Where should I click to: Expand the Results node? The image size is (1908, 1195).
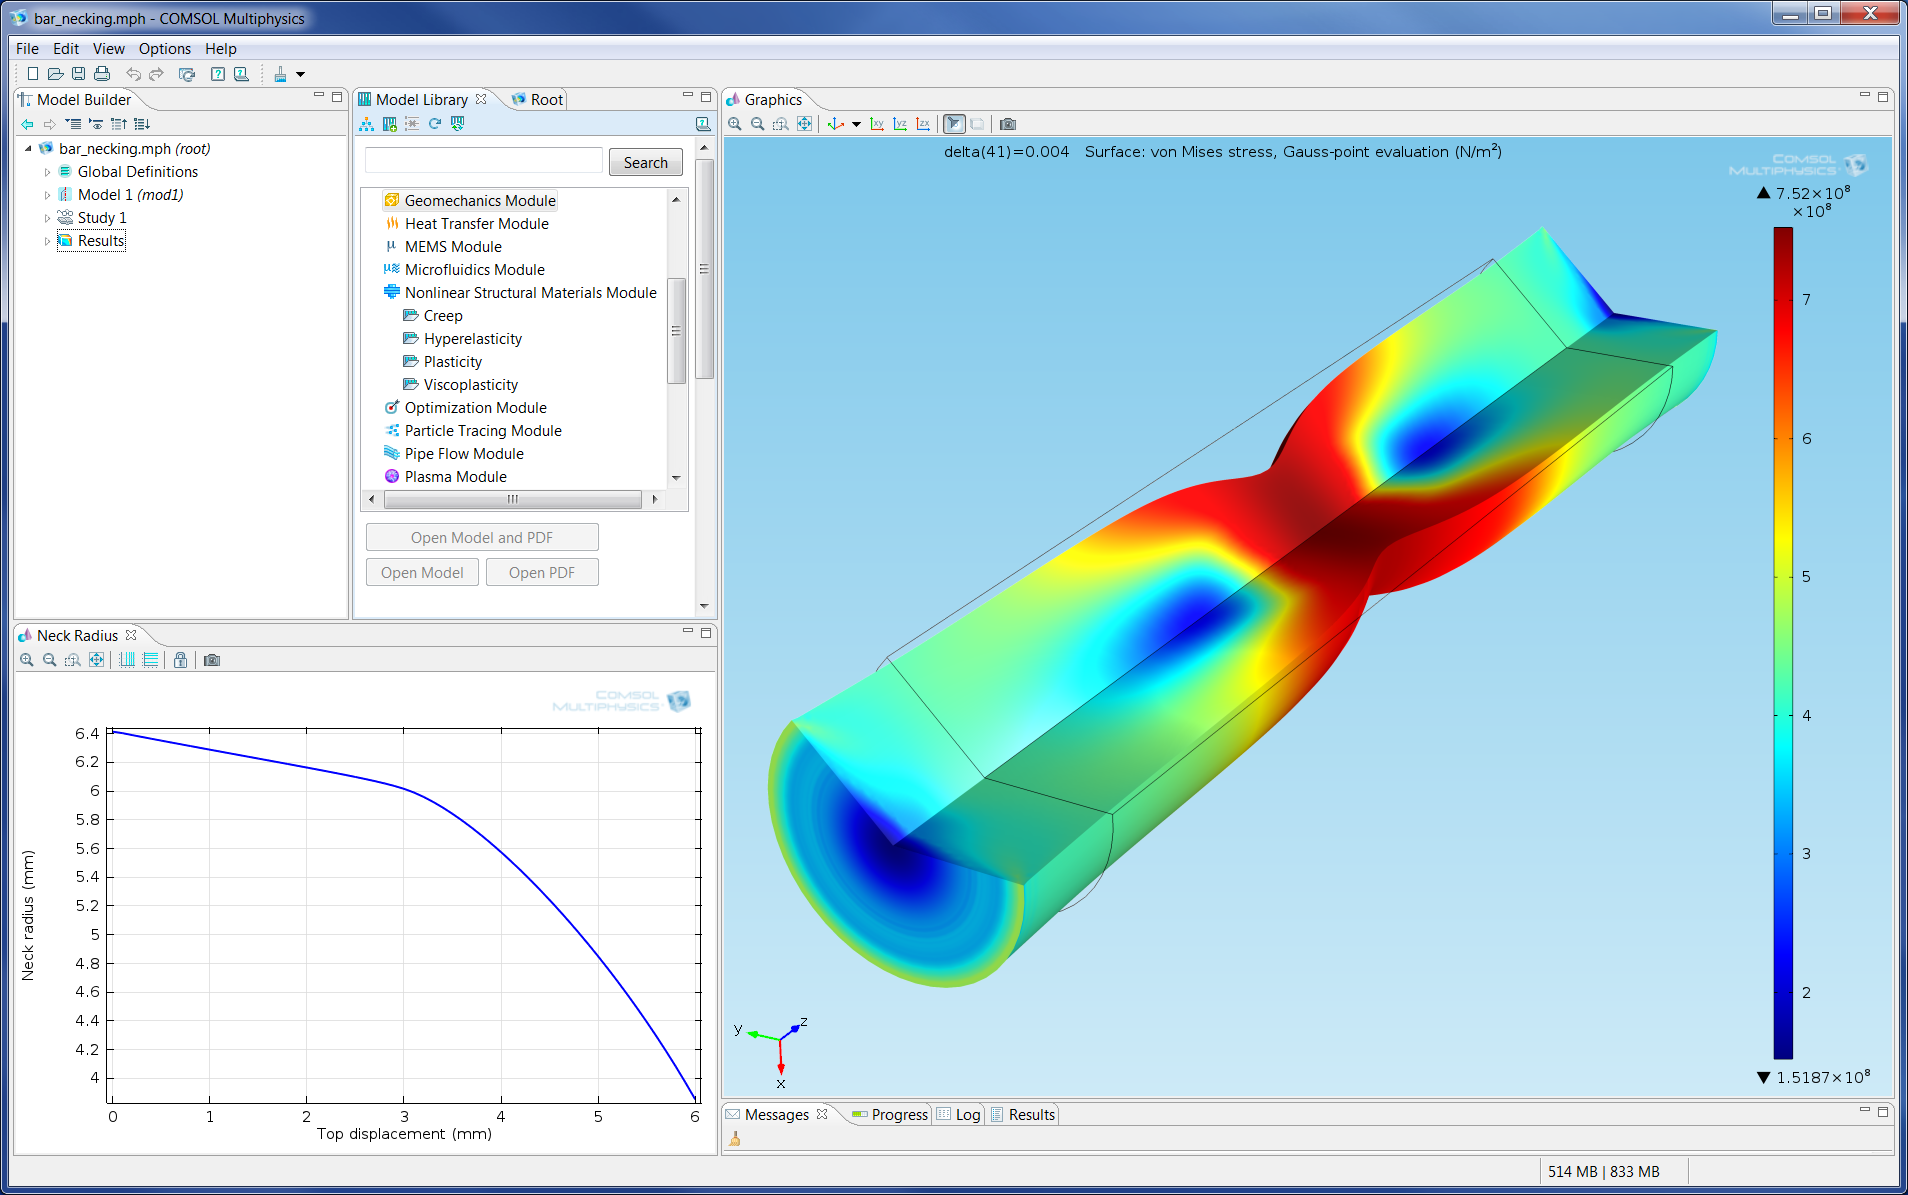47,241
